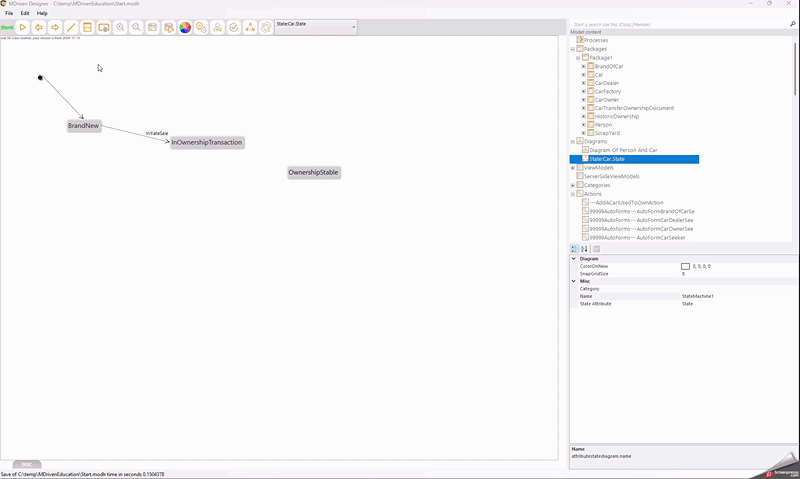Switch property grid to categorized view
Image resolution: width=800 pixels, height=479 pixels.
point(574,249)
